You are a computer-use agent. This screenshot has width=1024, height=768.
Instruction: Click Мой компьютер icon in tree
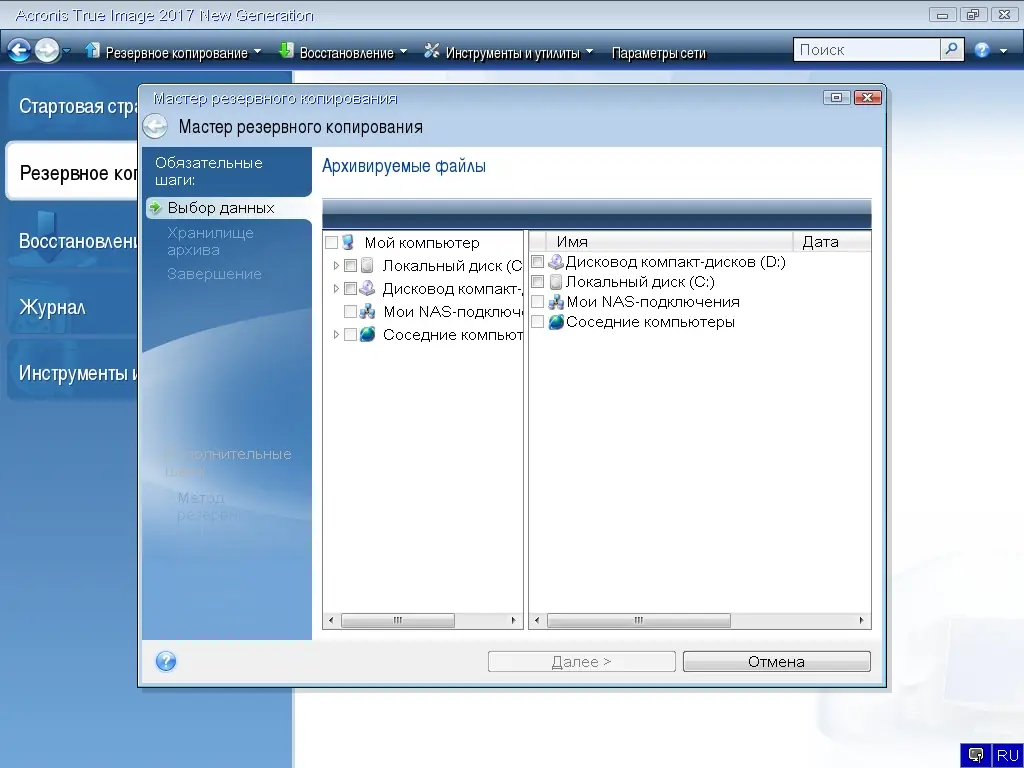[349, 242]
